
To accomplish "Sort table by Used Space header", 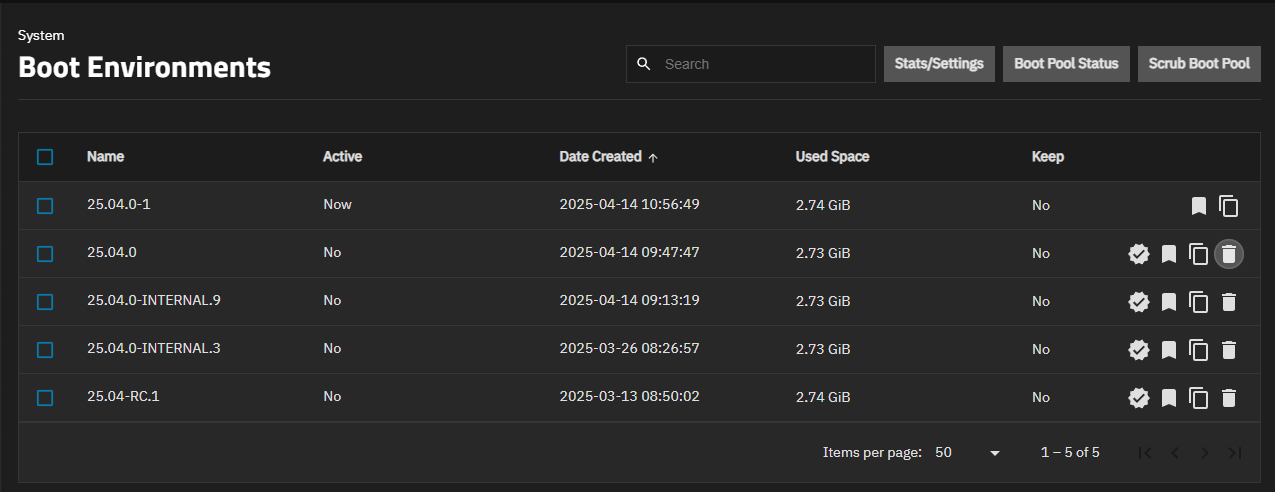I will pyautogui.click(x=832, y=157).
